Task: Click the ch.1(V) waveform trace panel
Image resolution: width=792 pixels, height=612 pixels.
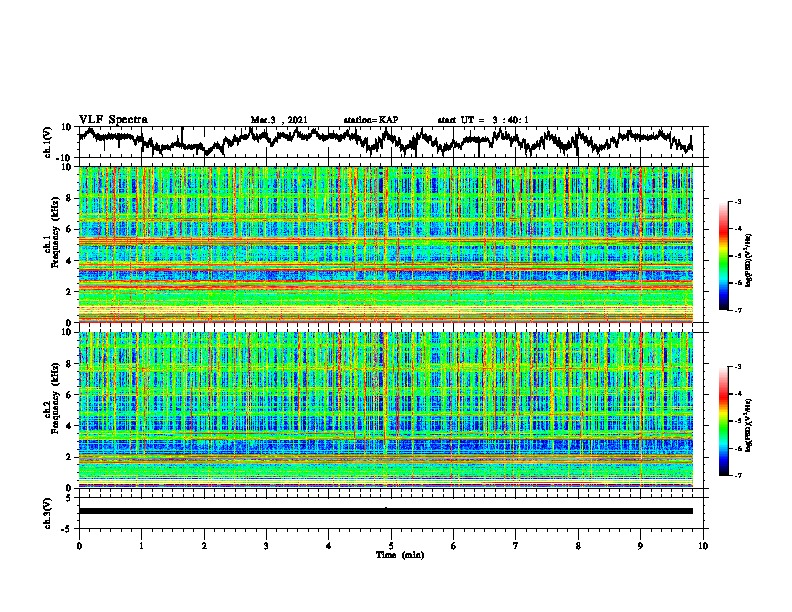Action: [x=393, y=142]
